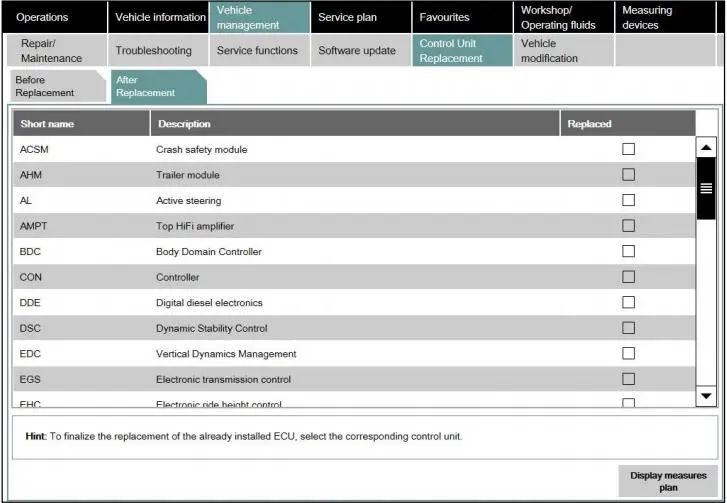Select the Vehicle management tab
The image size is (727, 503).
pyautogui.click(x=260, y=17)
